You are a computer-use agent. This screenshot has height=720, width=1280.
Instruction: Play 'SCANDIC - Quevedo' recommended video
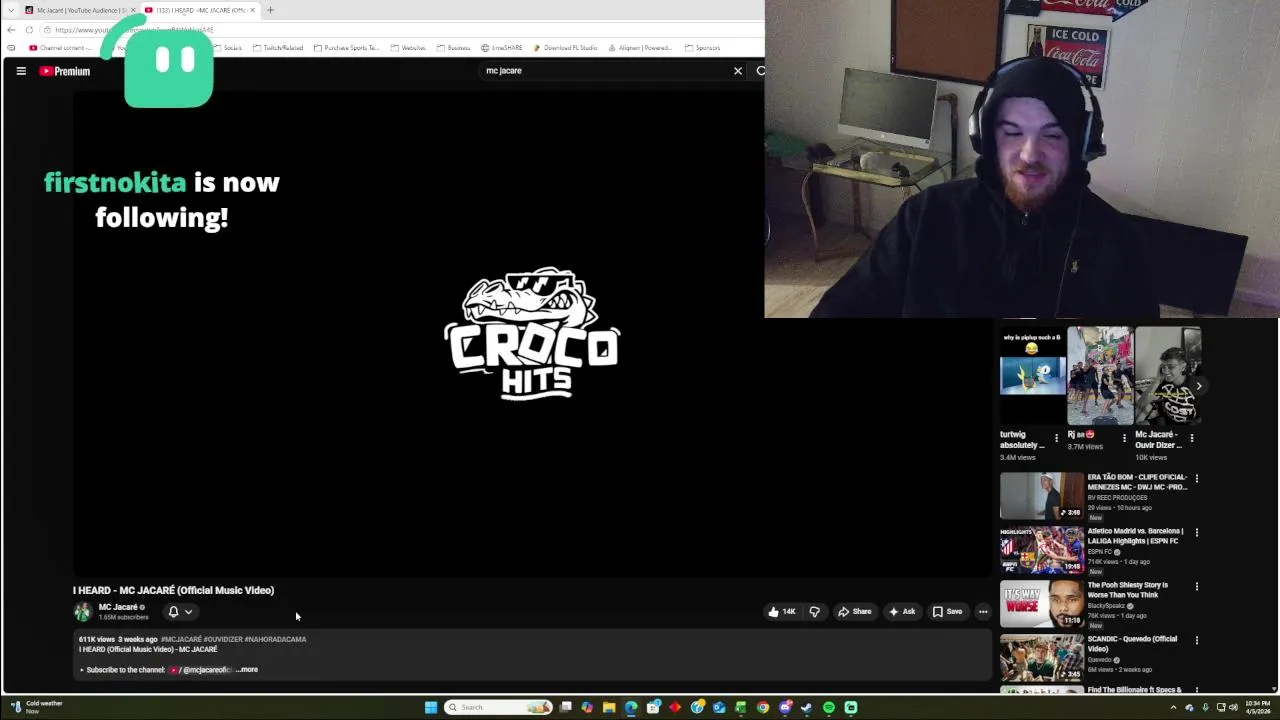pos(1041,657)
